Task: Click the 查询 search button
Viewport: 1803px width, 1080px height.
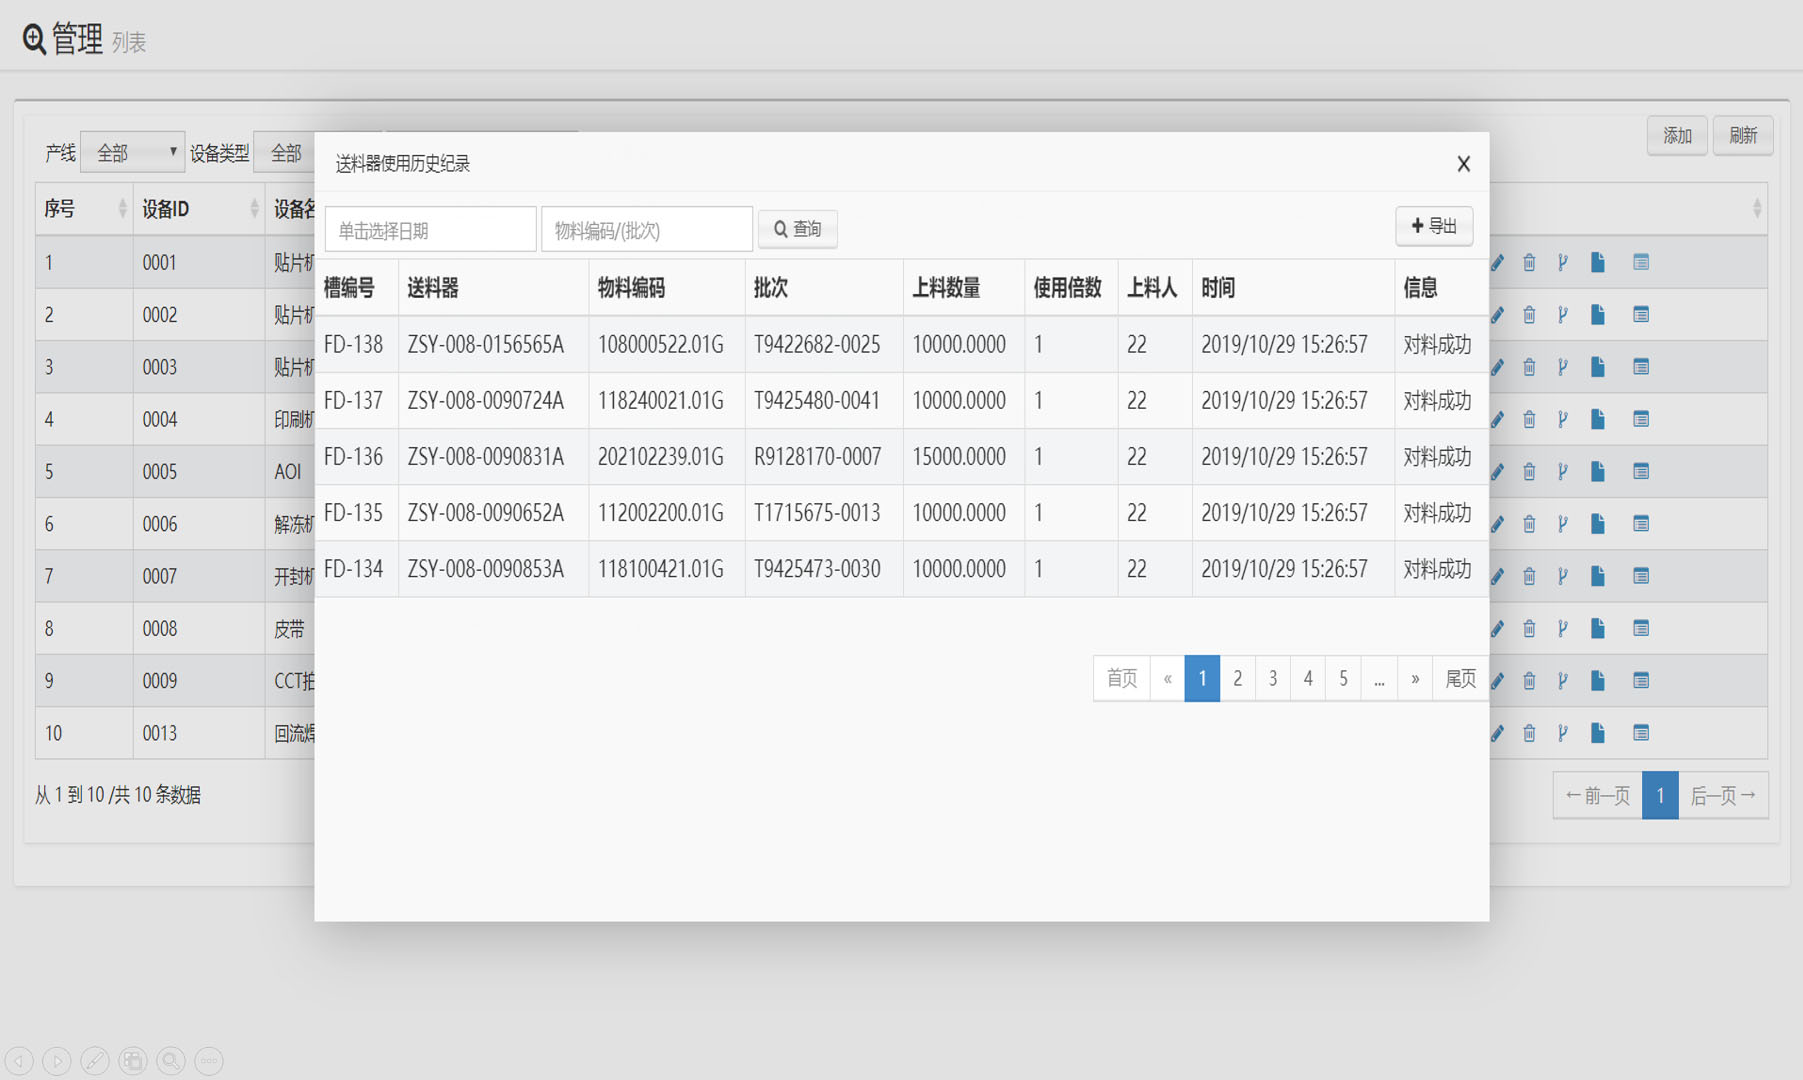Action: click(x=797, y=229)
